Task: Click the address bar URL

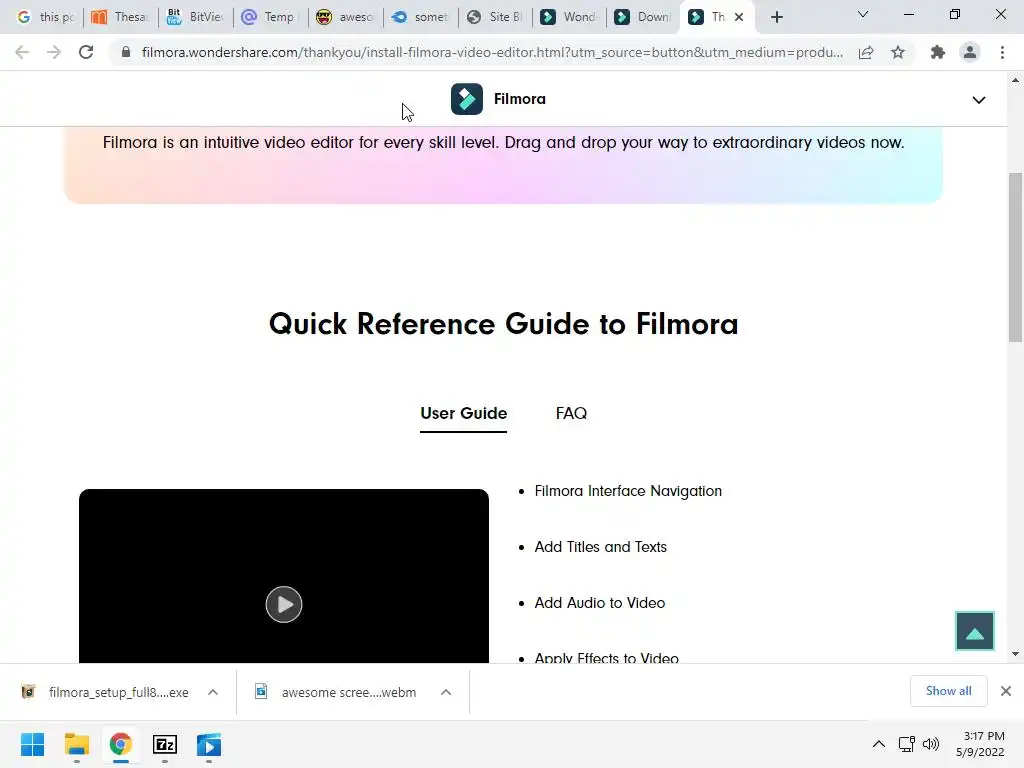Action: (x=492, y=52)
